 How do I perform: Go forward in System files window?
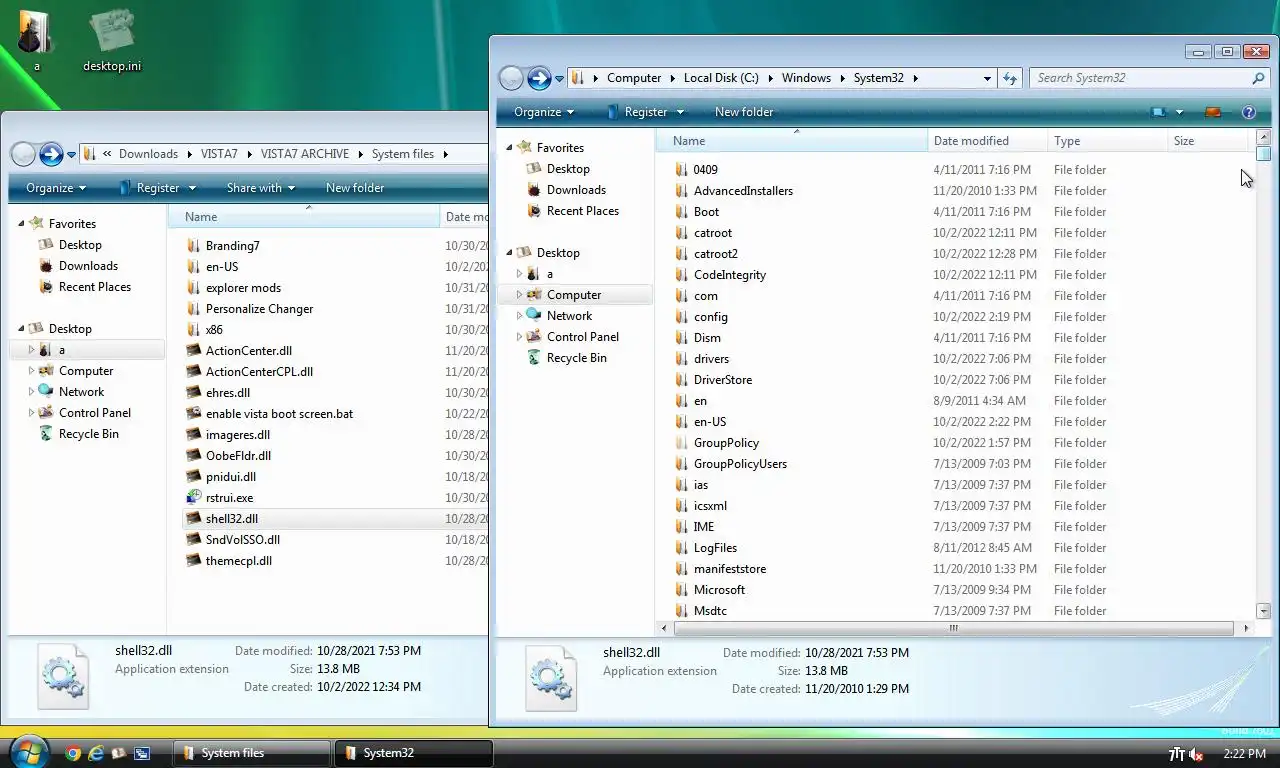coord(51,154)
